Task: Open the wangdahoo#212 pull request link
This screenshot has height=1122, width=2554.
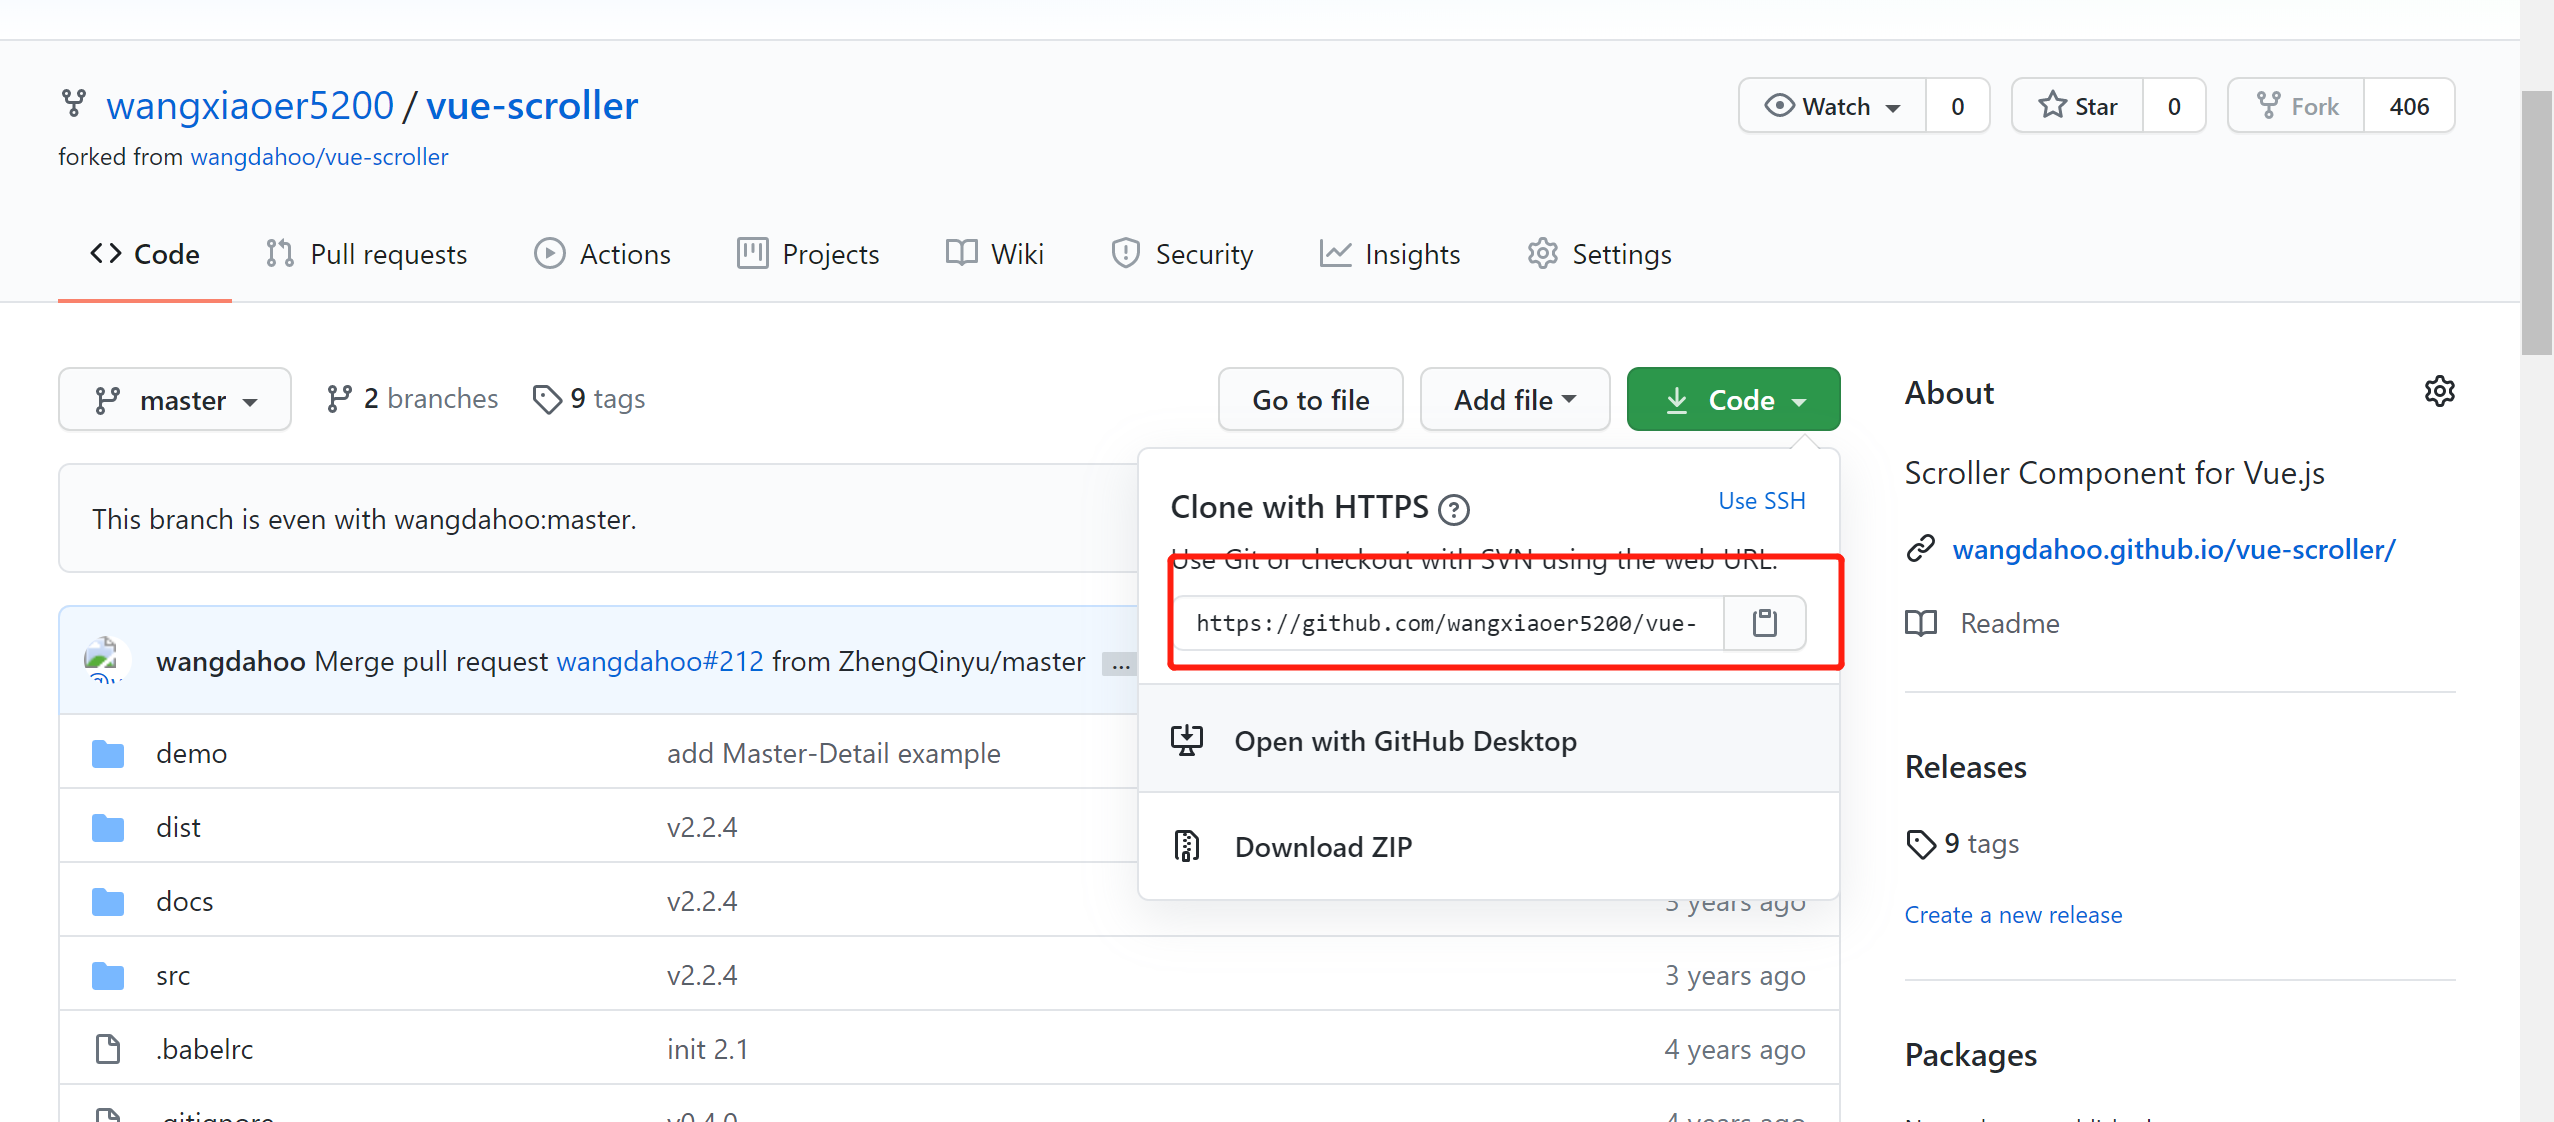Action: tap(660, 661)
